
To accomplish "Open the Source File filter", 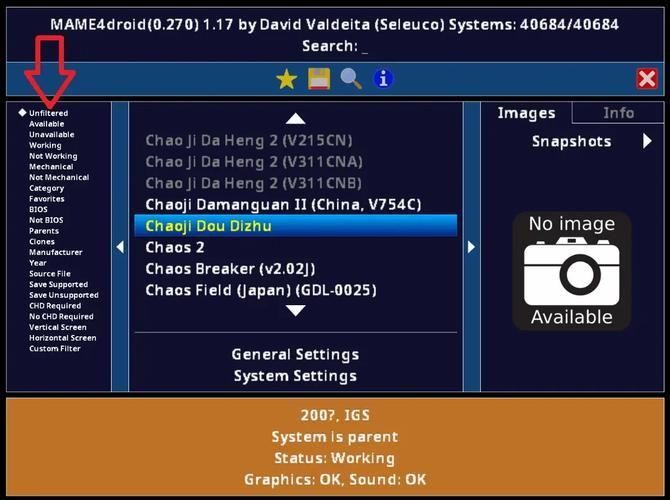I will [x=50, y=274].
